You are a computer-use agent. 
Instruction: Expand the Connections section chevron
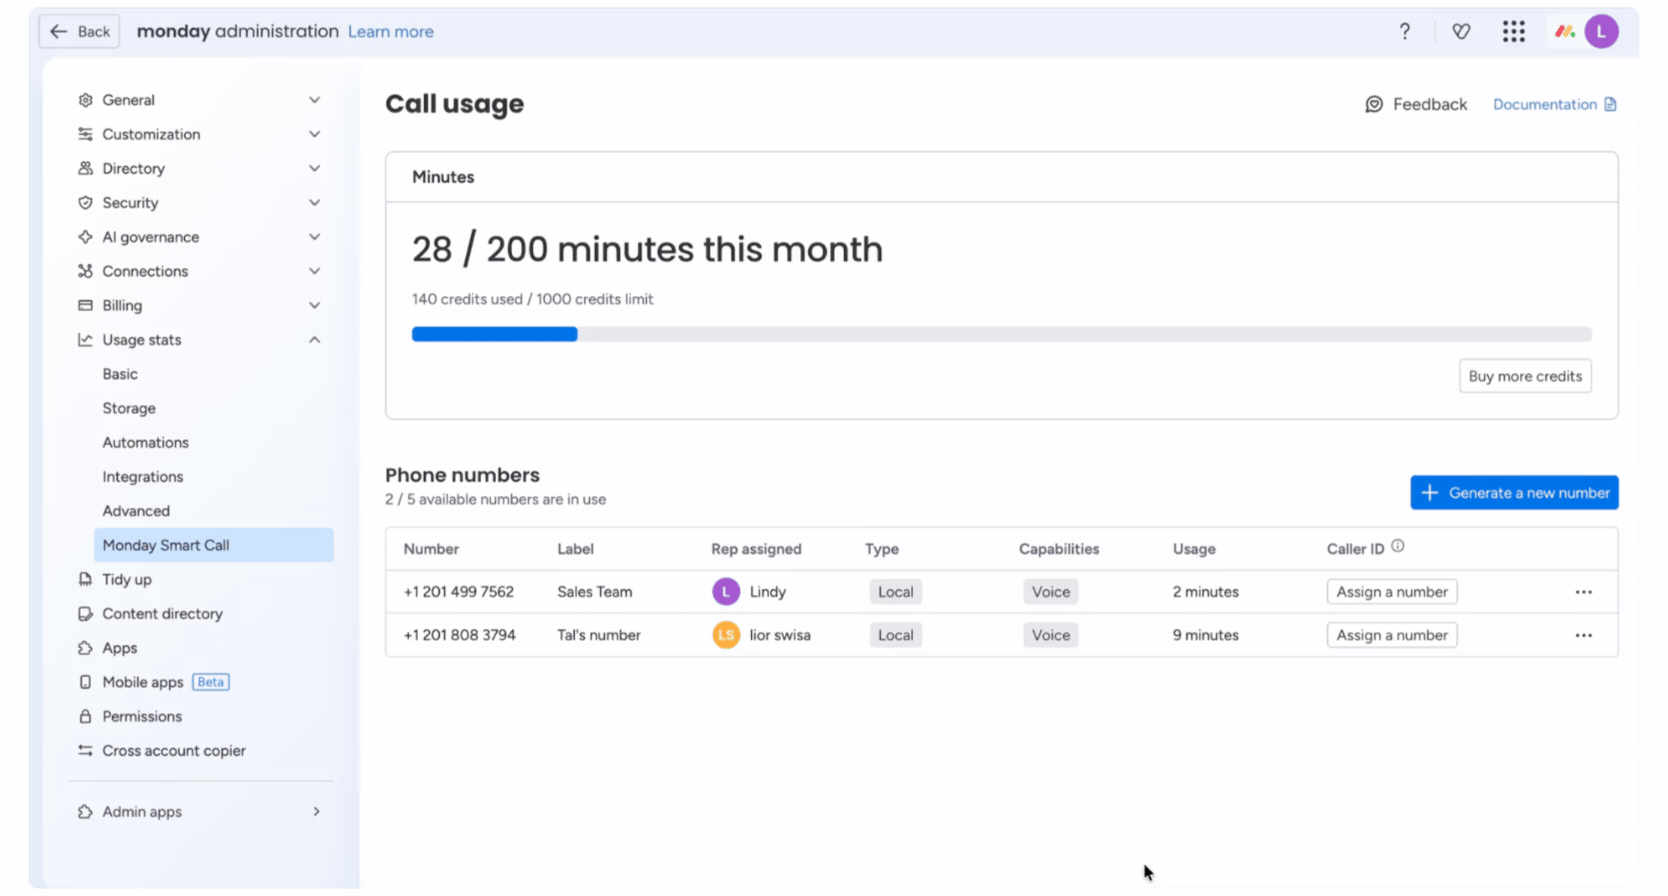click(314, 271)
